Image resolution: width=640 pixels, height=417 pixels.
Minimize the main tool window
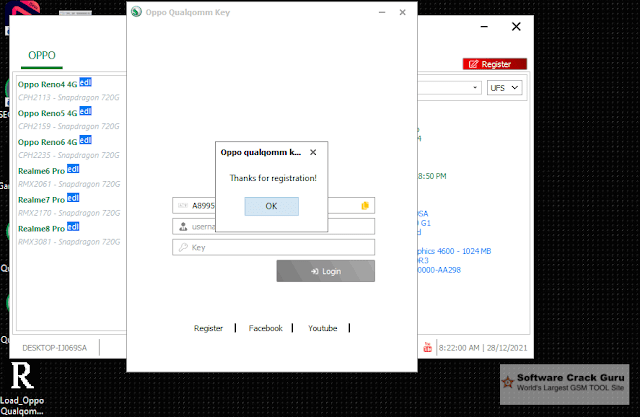pos(484,27)
